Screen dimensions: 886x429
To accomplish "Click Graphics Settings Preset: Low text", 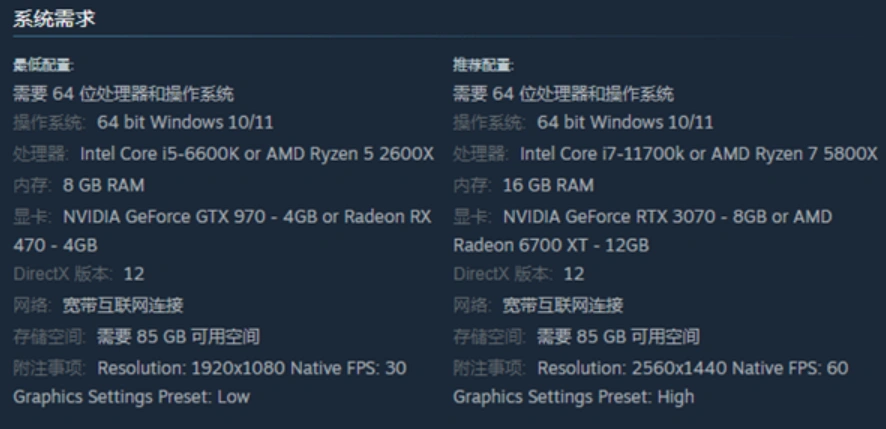I will 131,396.
